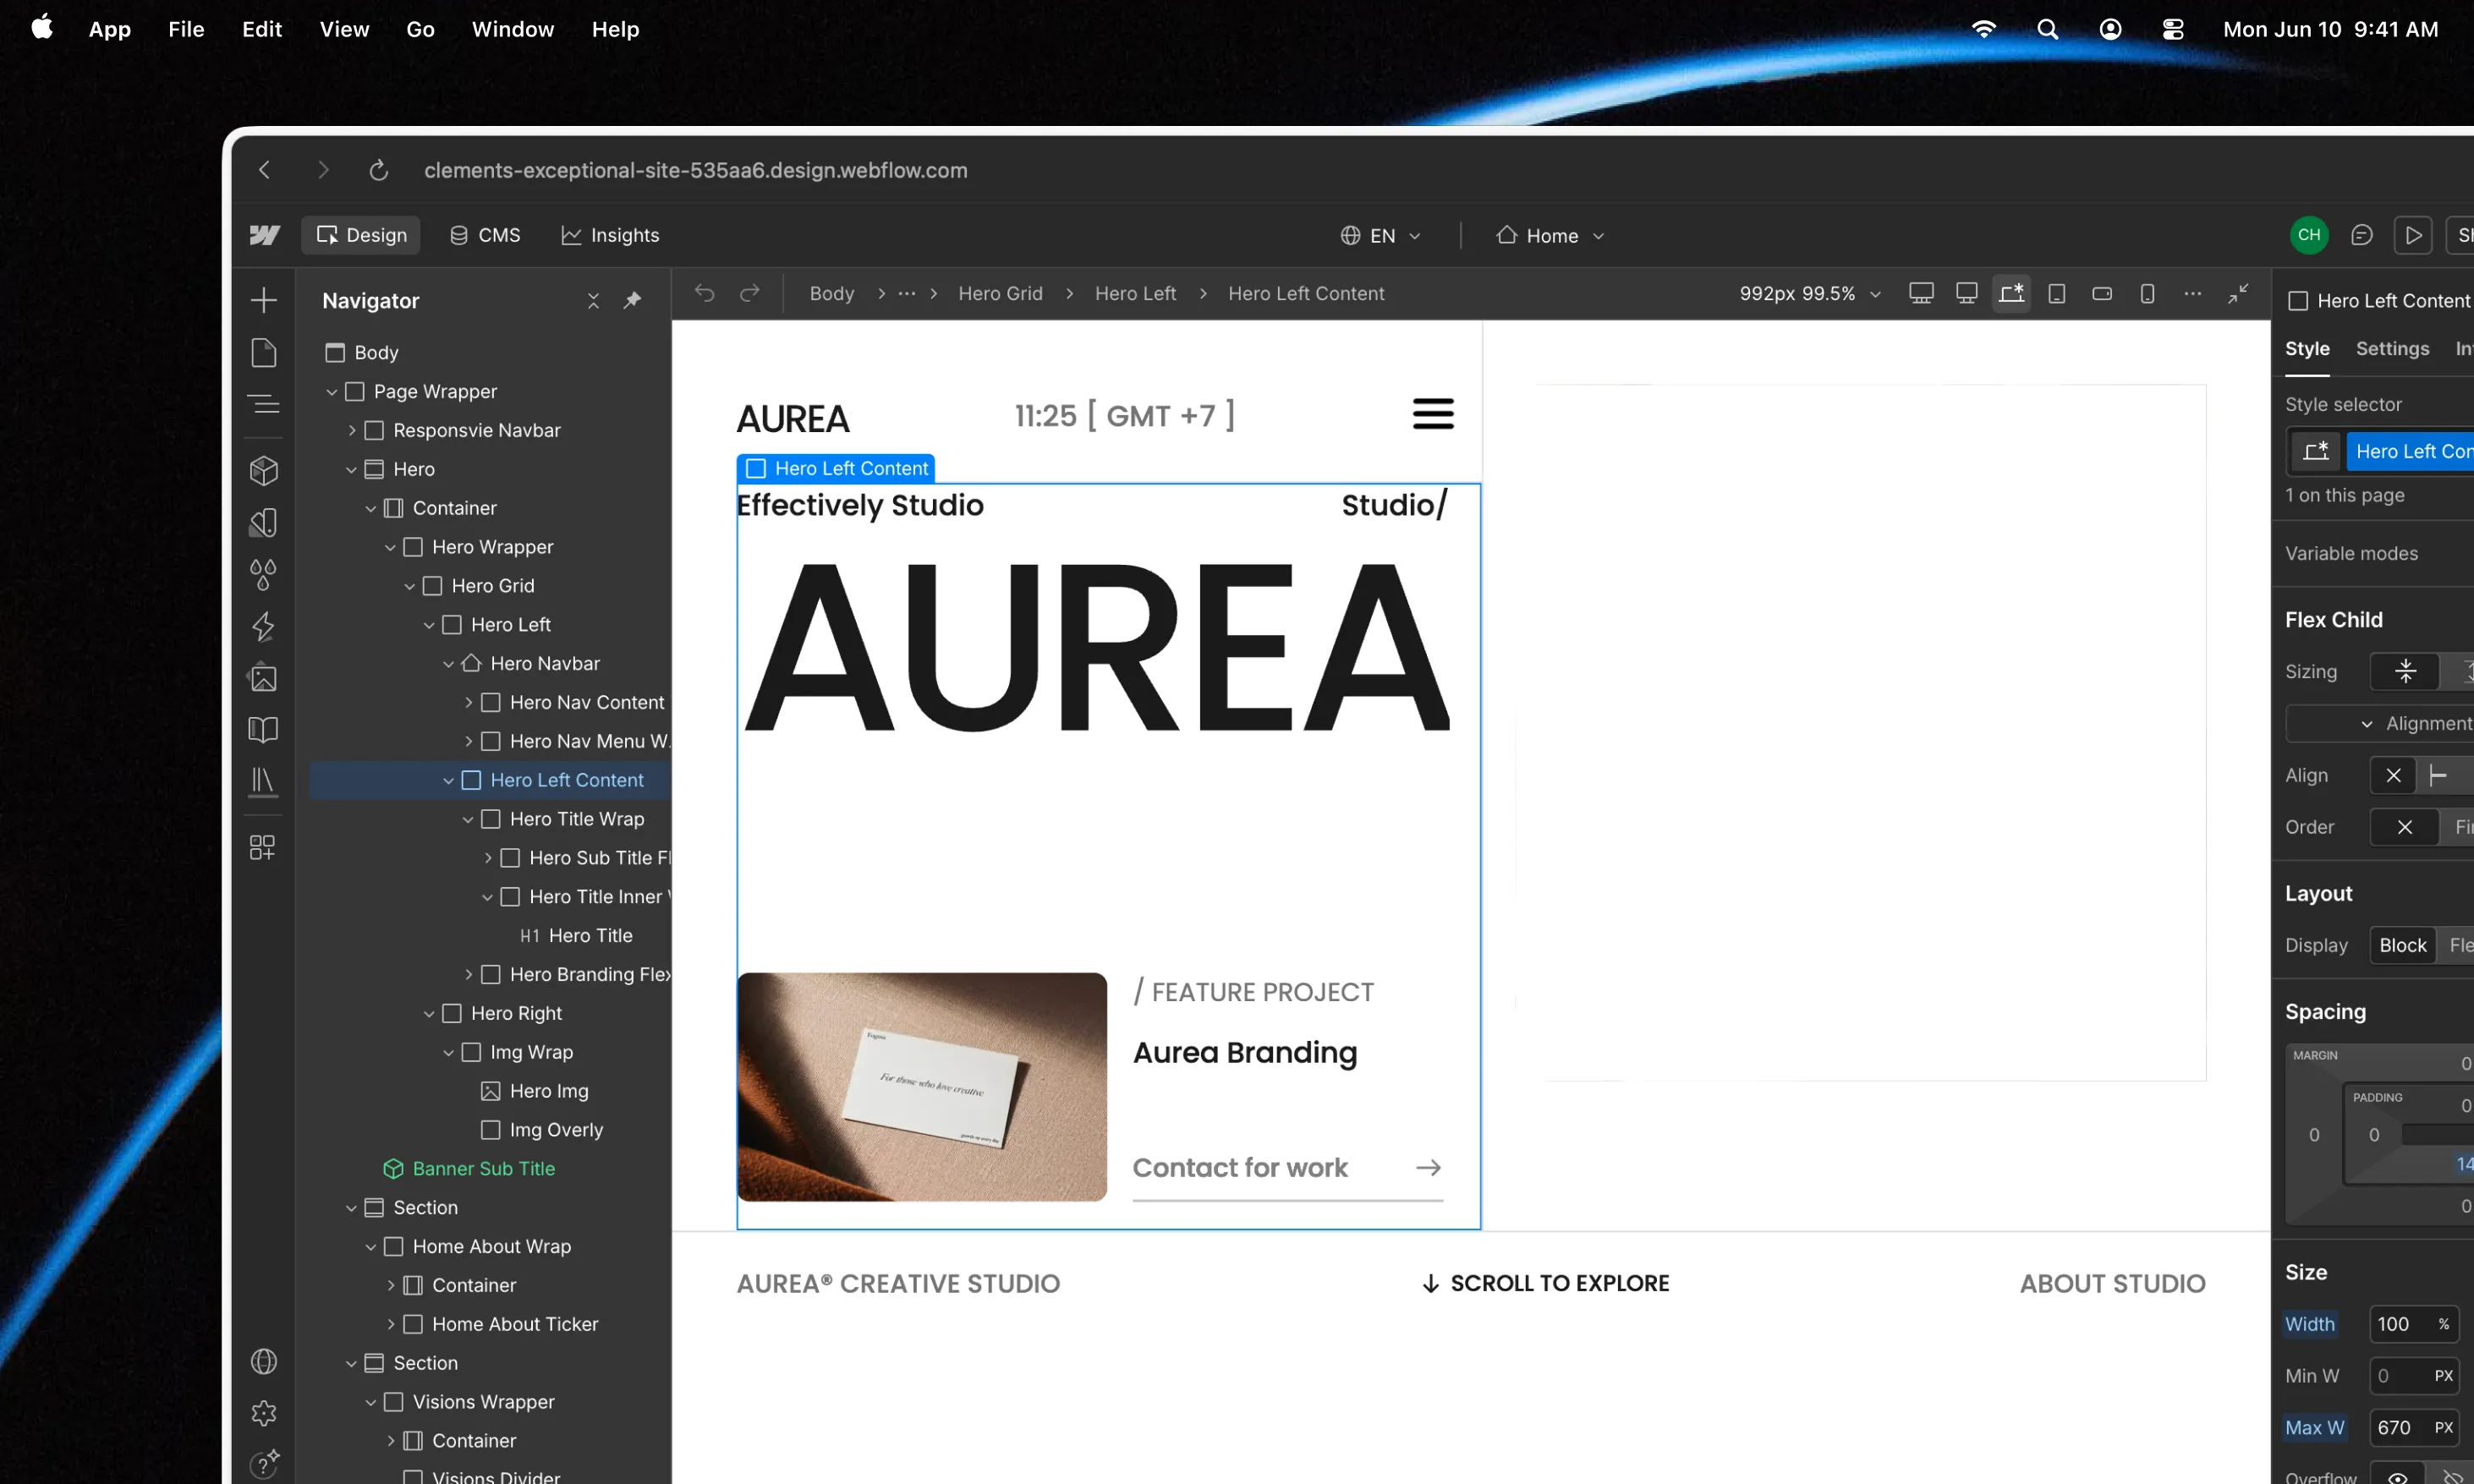Select align-start option in Align row

(x=2439, y=775)
